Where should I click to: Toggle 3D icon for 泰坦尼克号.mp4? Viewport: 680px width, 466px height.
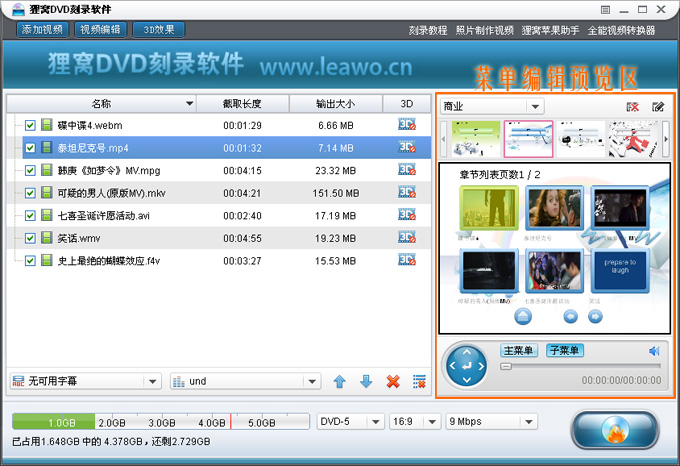[x=407, y=147]
